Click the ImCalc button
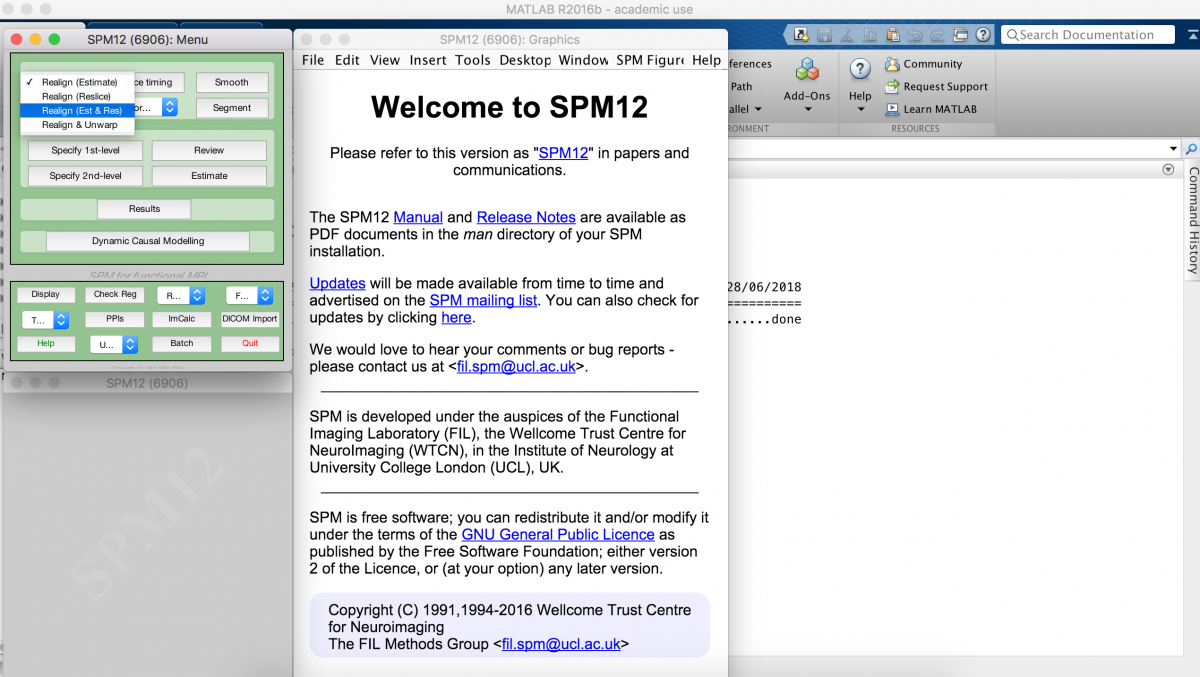1200x677 pixels. coord(182,319)
